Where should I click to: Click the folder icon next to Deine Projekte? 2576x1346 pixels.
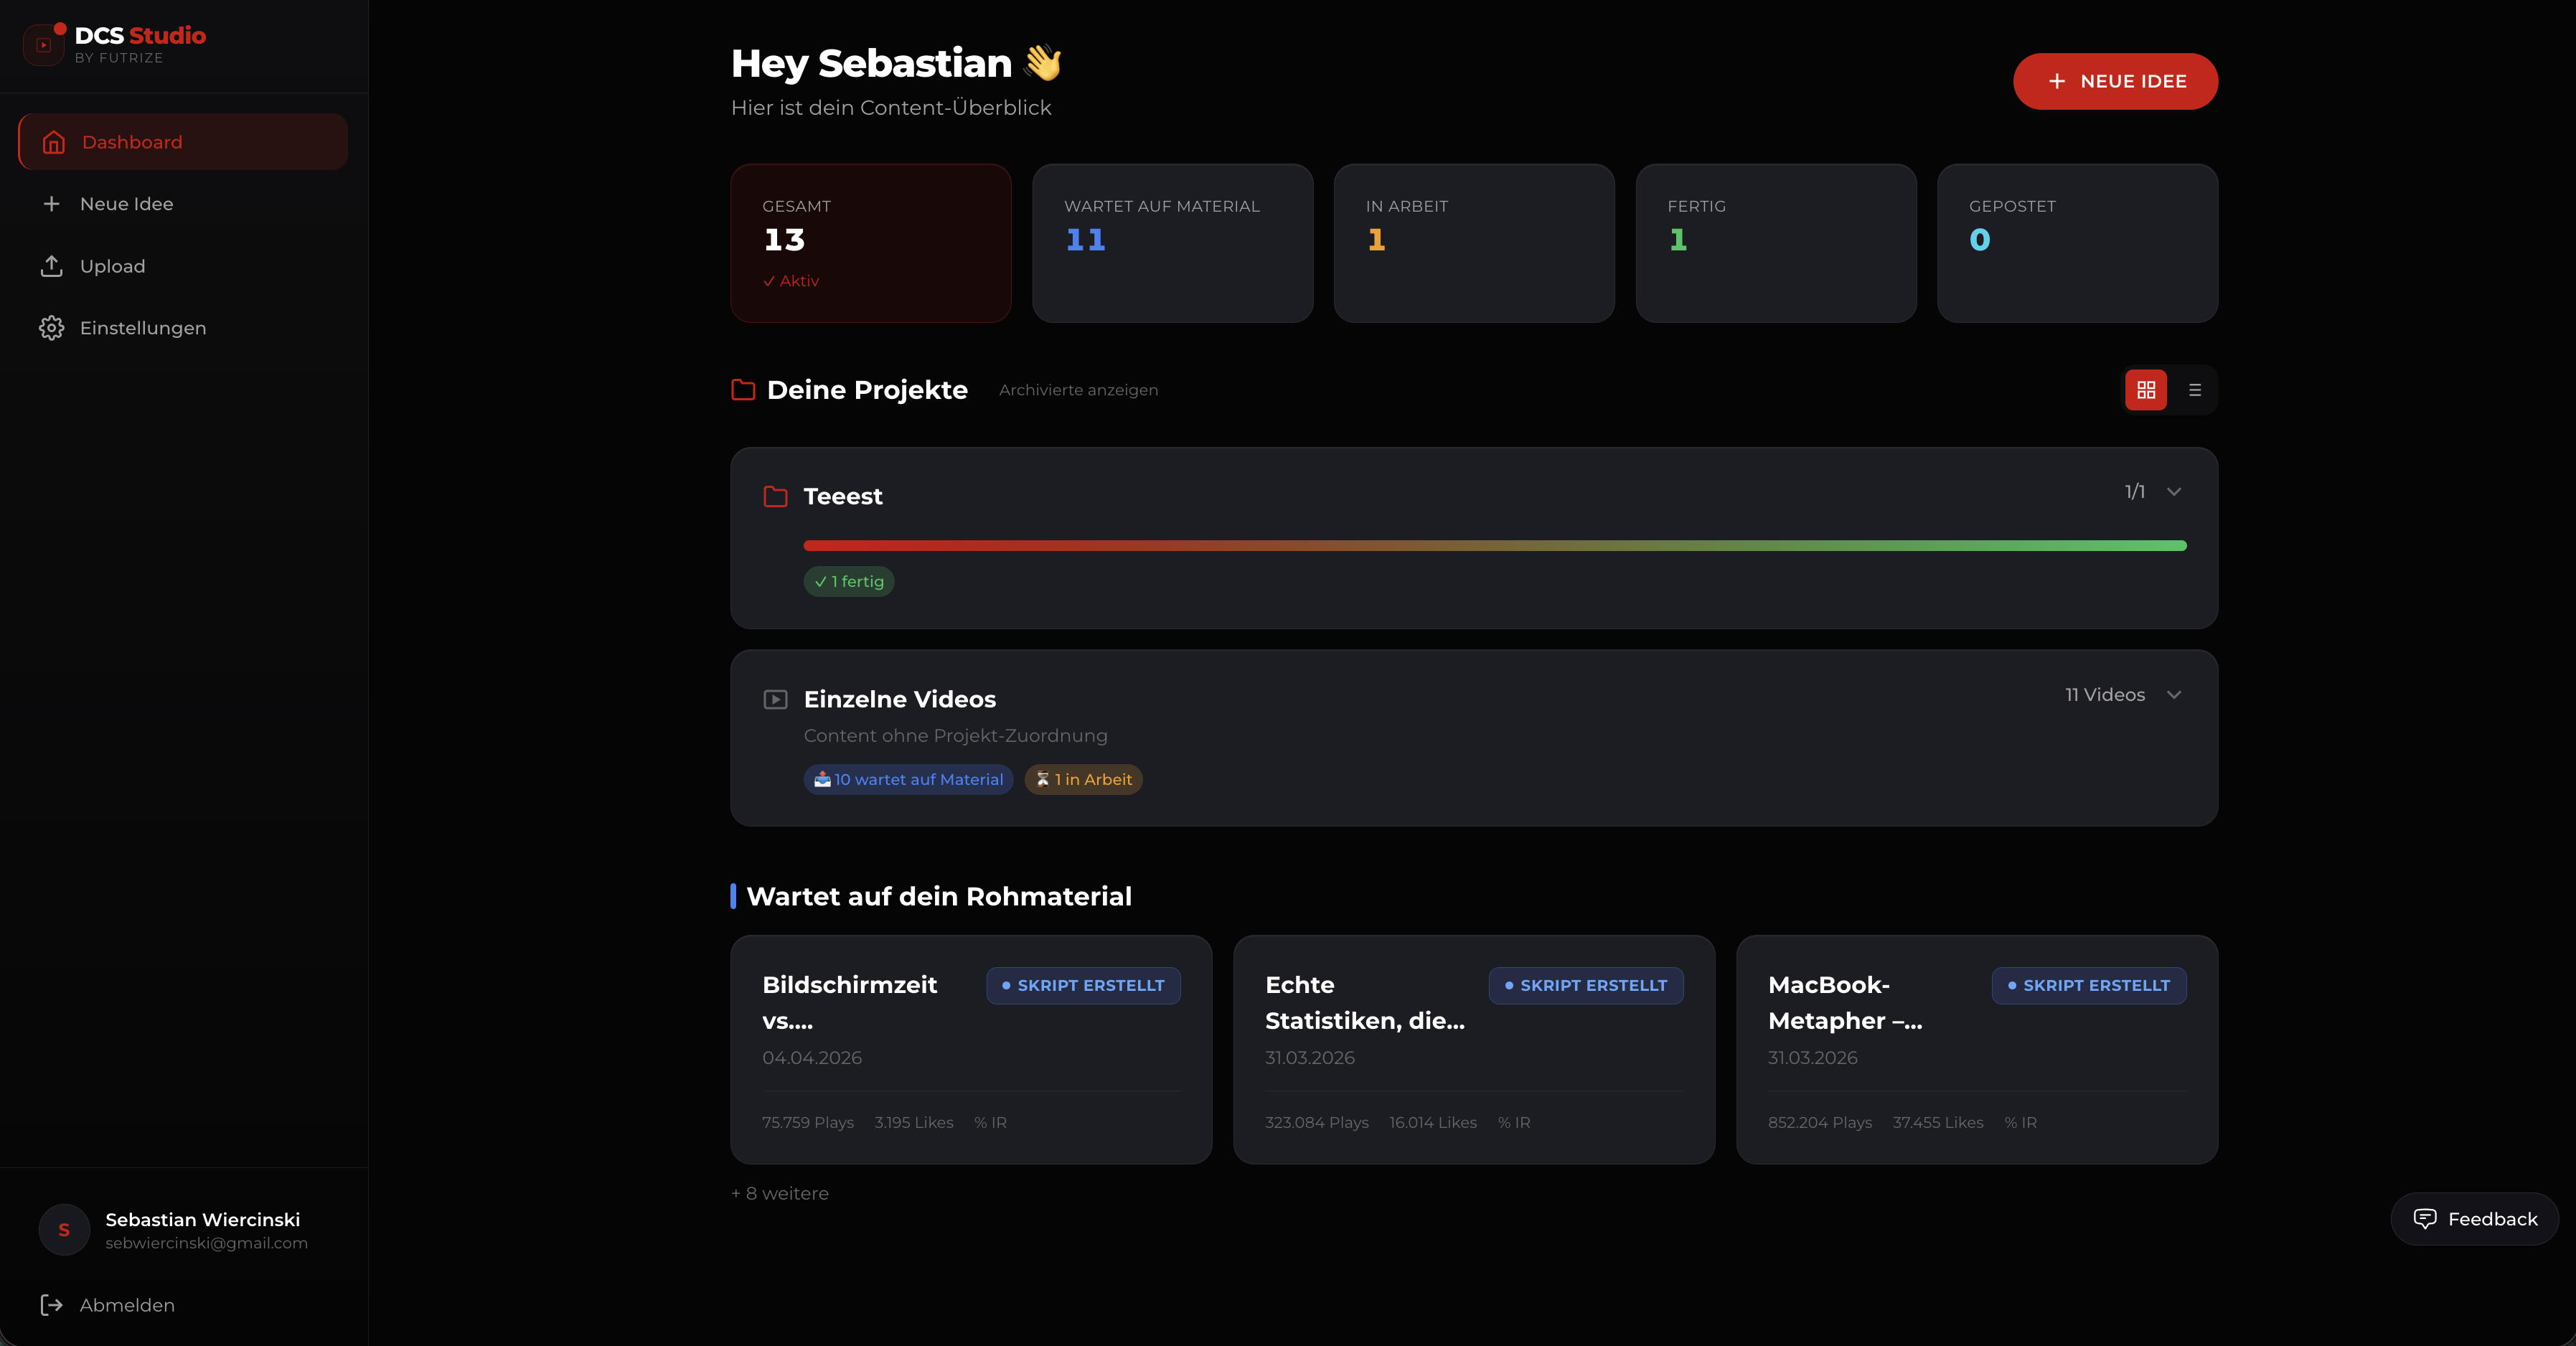743,391
